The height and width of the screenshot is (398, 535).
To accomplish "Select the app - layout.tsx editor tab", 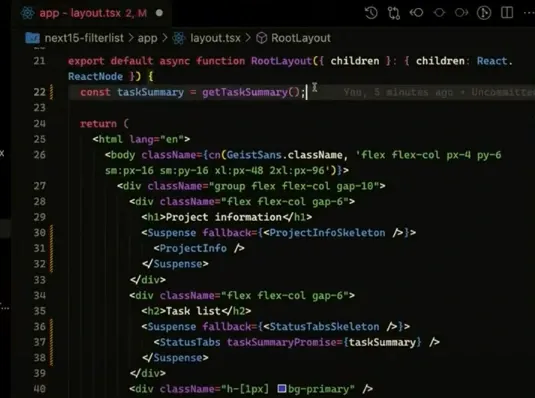I will pos(92,13).
